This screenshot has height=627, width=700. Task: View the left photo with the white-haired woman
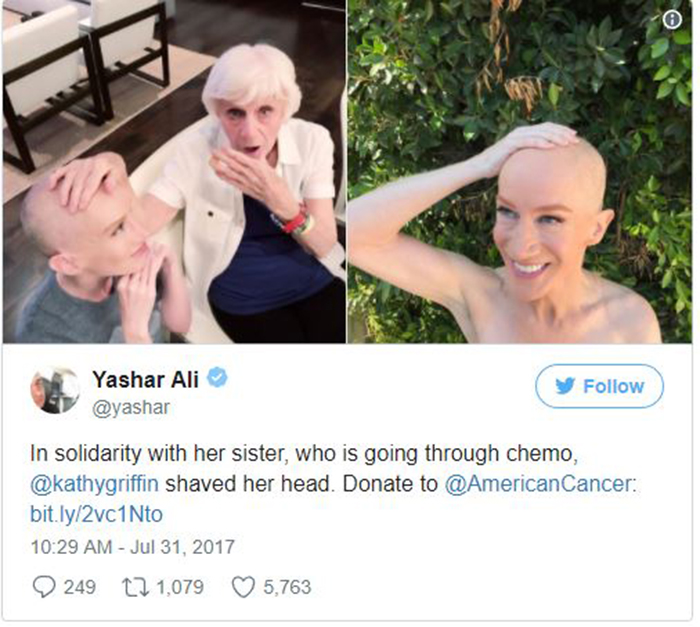click(x=174, y=171)
